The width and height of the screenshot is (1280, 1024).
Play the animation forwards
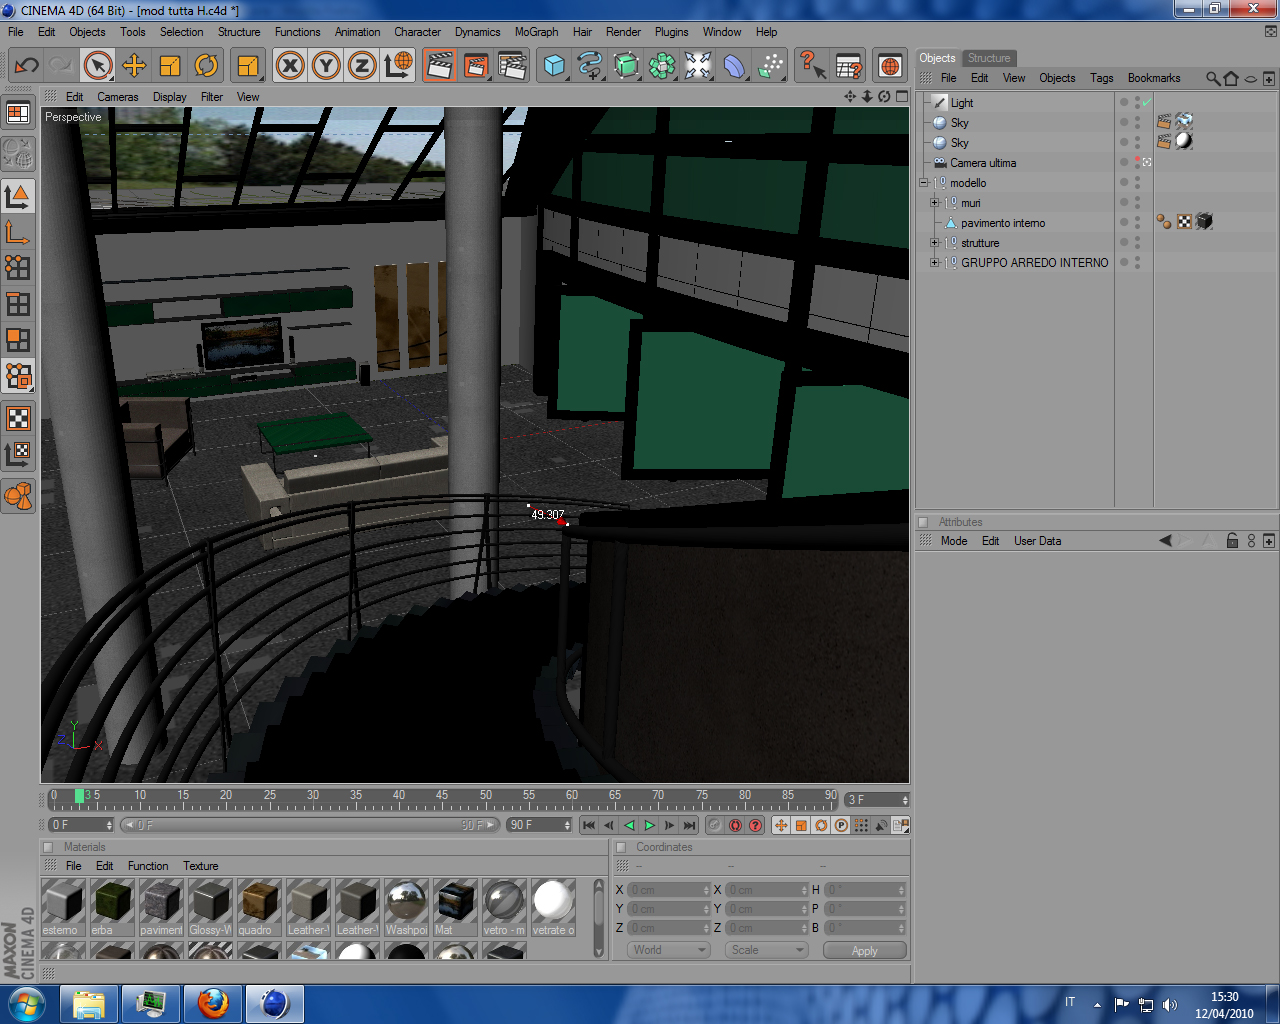(x=649, y=825)
